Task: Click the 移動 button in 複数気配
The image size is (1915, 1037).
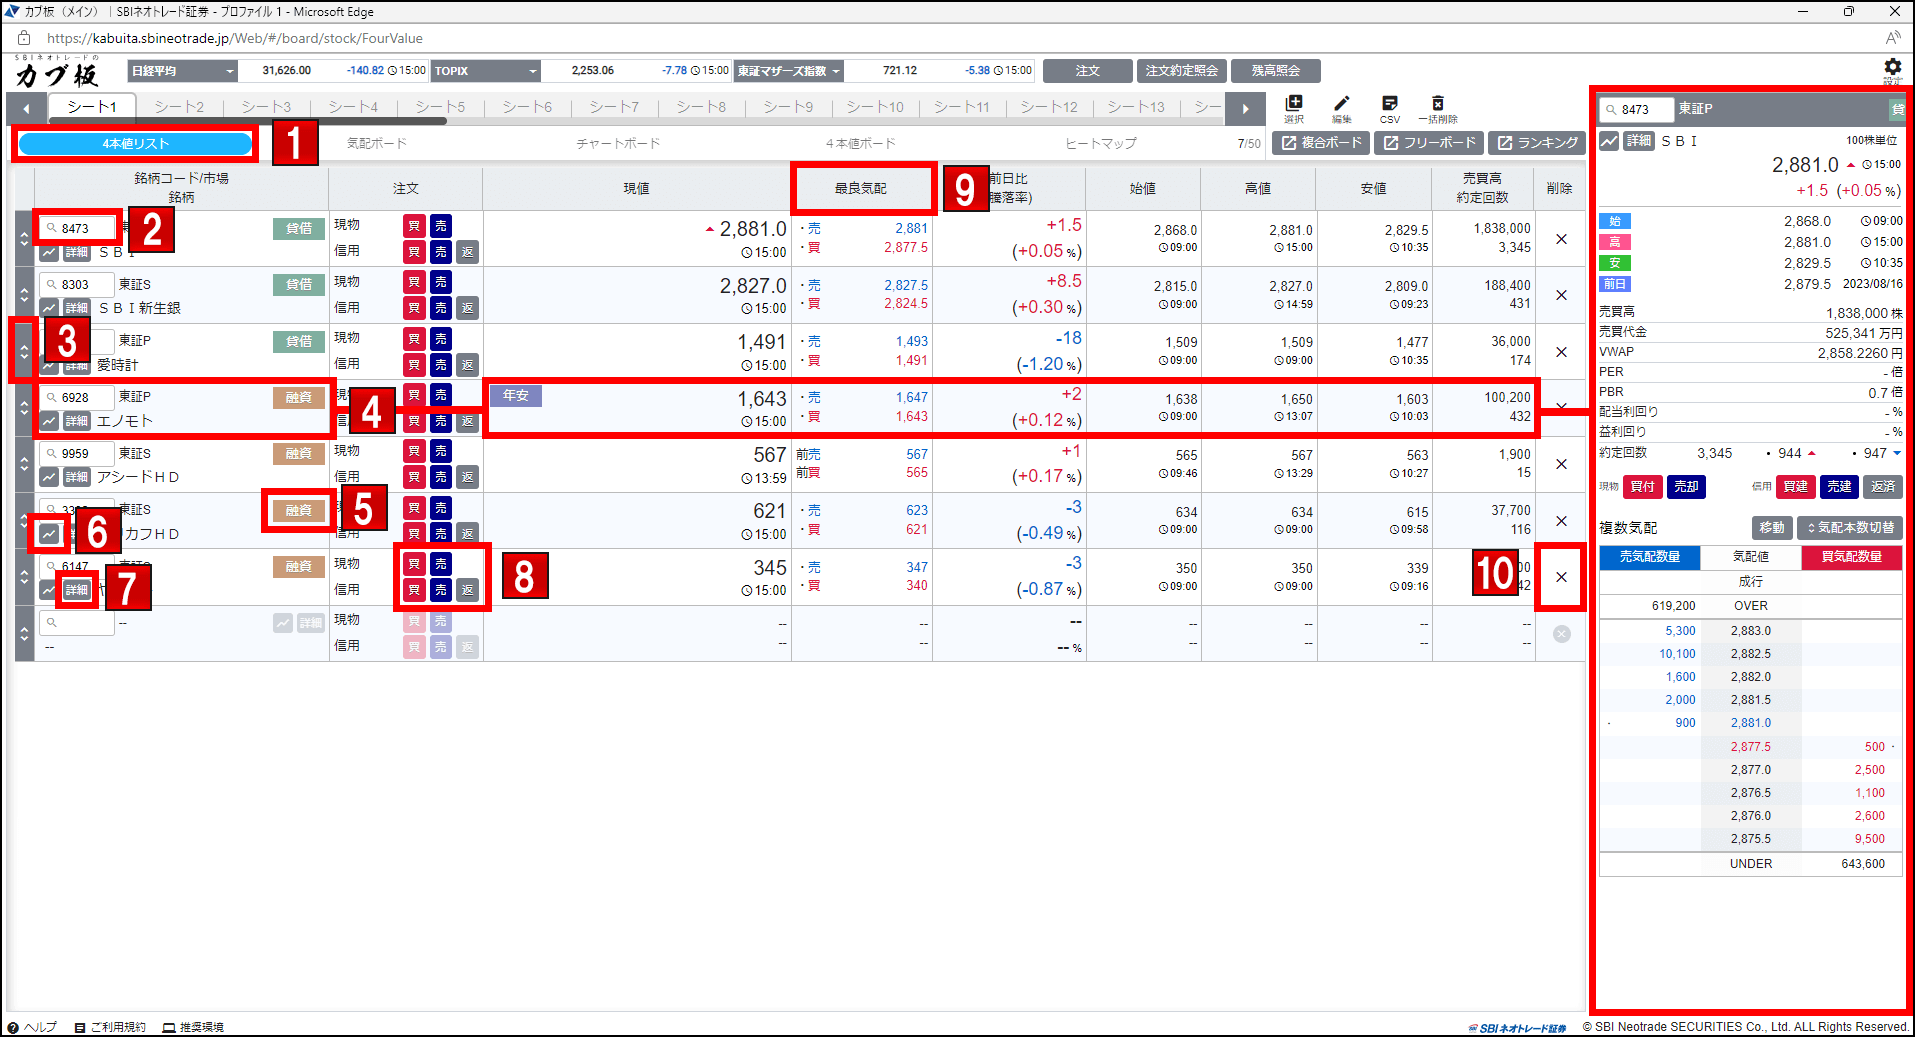Action: coord(1772,527)
